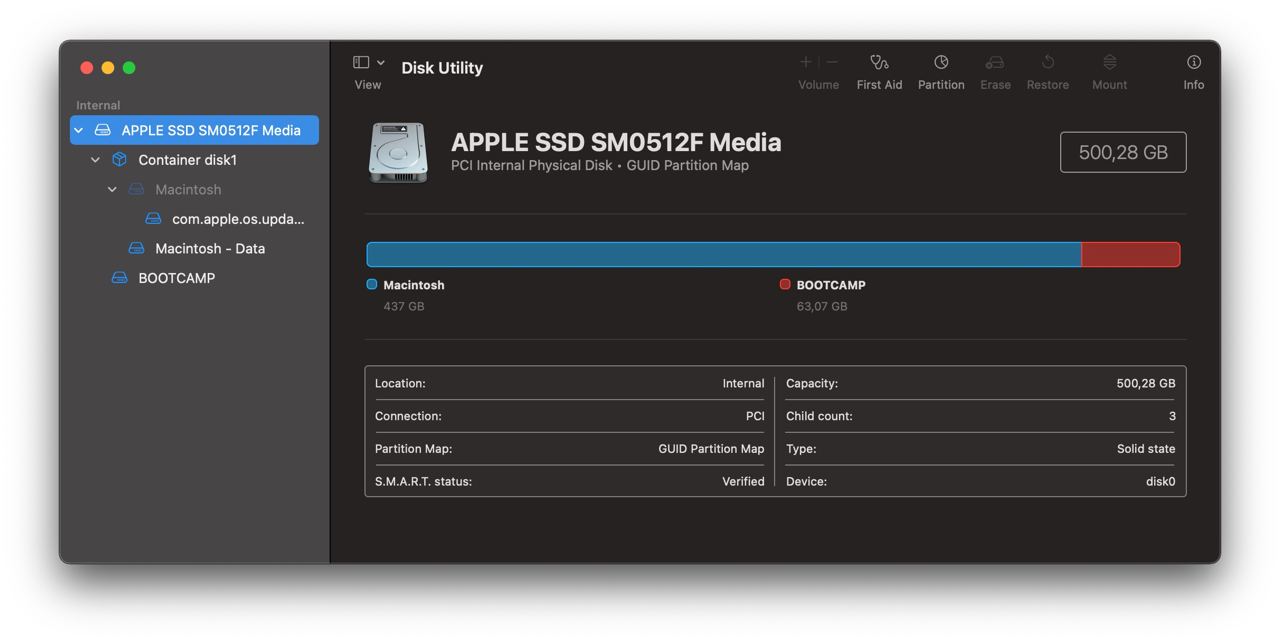Click the BOOTCAMP drive icon in sidebar

point(119,278)
